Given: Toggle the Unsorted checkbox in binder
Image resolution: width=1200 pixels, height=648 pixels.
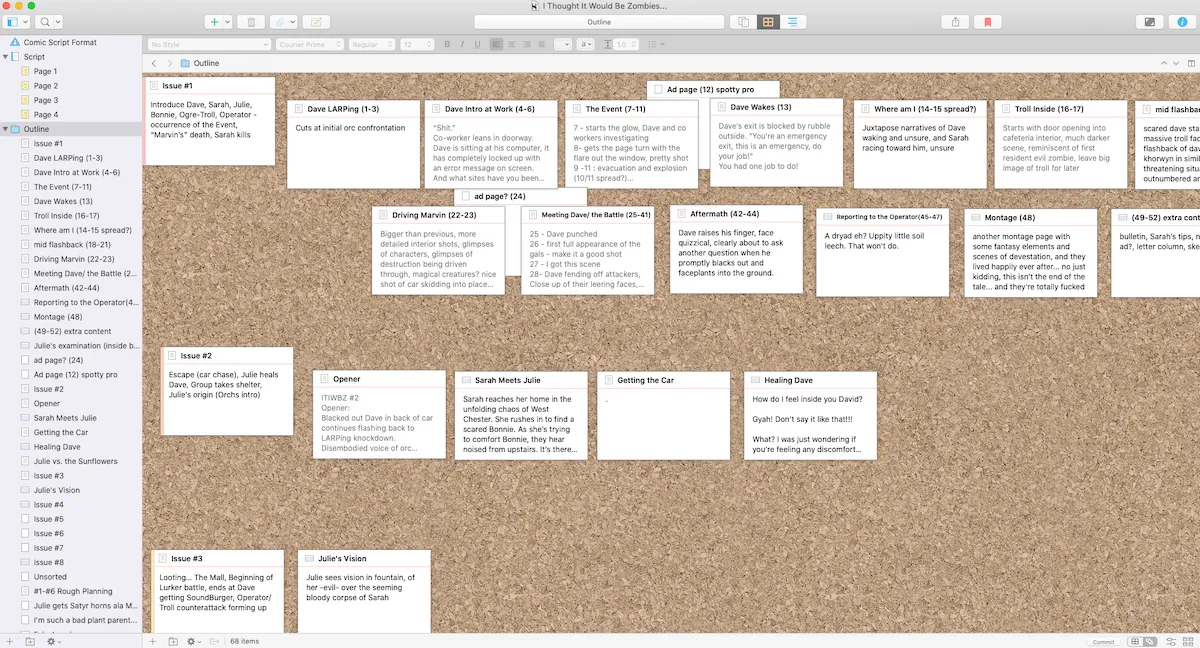Looking at the screenshot, I should point(25,577).
